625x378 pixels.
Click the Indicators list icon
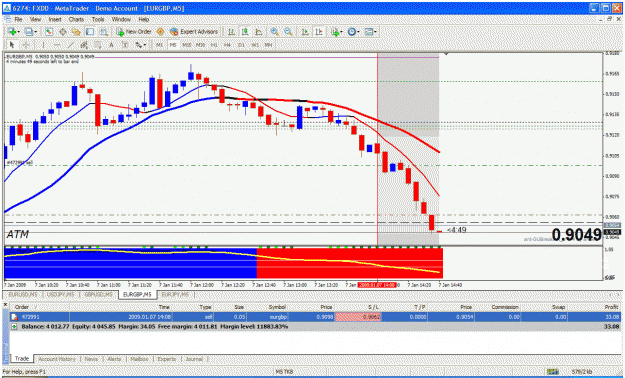(x=335, y=32)
